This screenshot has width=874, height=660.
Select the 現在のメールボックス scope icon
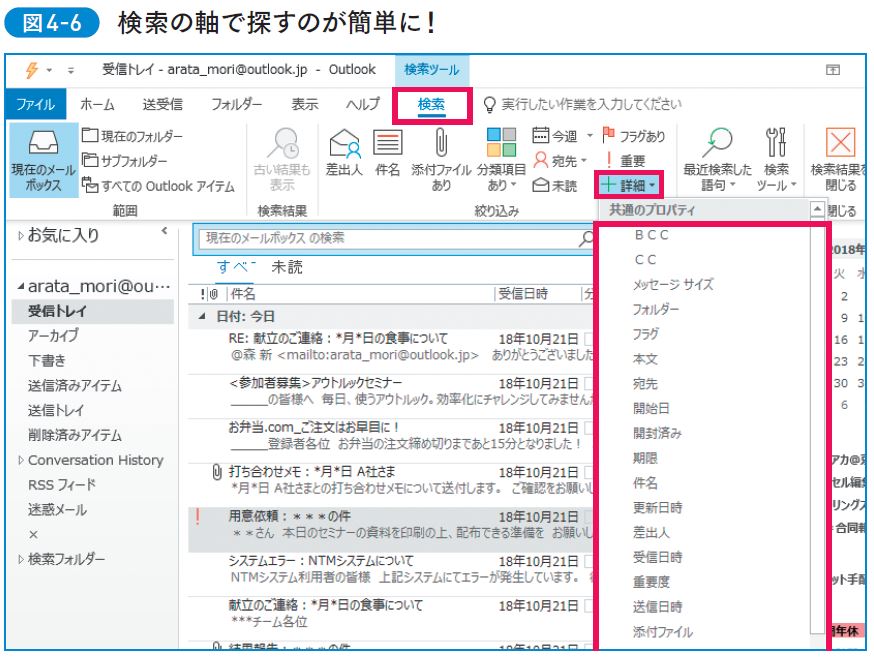click(x=43, y=143)
